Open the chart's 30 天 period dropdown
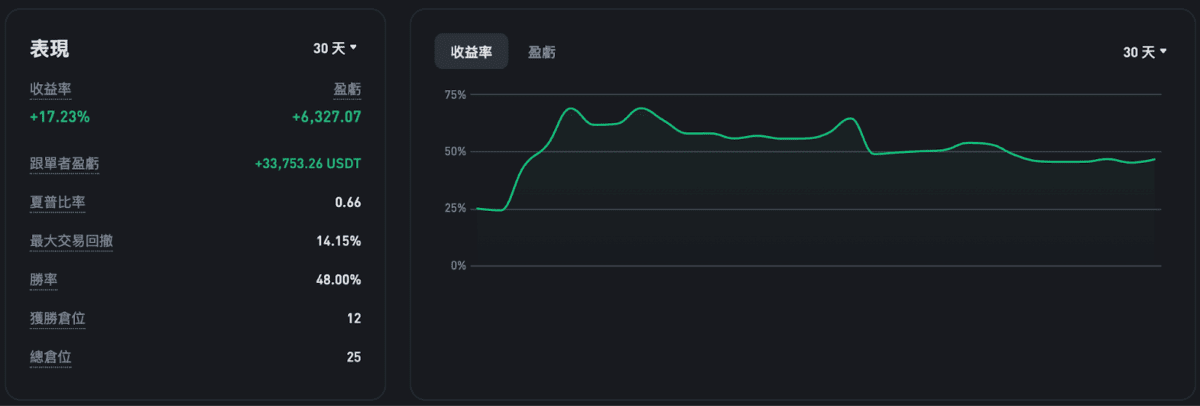The image size is (1200, 406). pos(1145,52)
